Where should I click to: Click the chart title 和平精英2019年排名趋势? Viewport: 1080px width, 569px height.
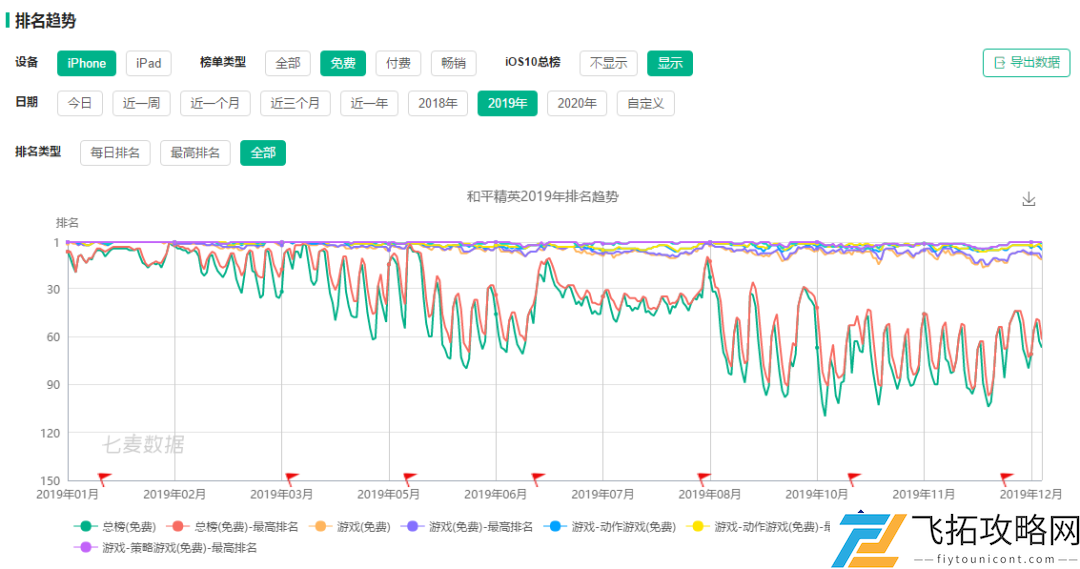(x=543, y=196)
